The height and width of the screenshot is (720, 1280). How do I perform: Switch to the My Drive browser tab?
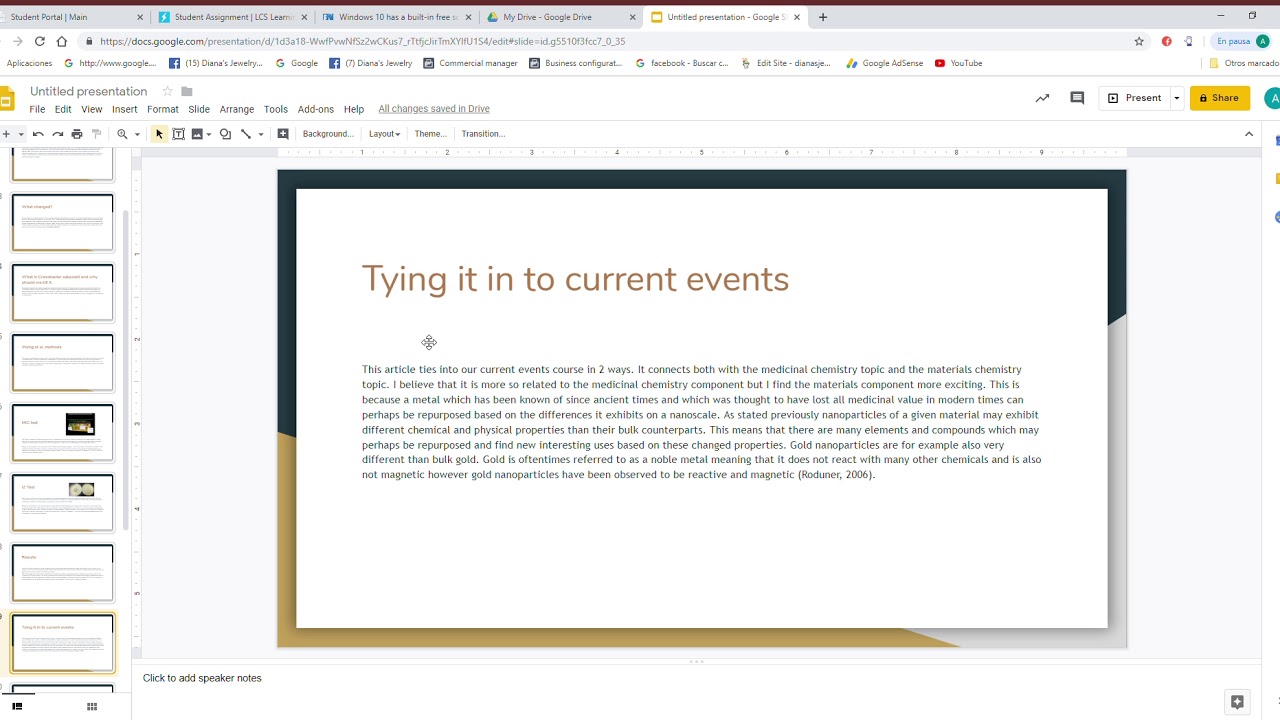[560, 17]
